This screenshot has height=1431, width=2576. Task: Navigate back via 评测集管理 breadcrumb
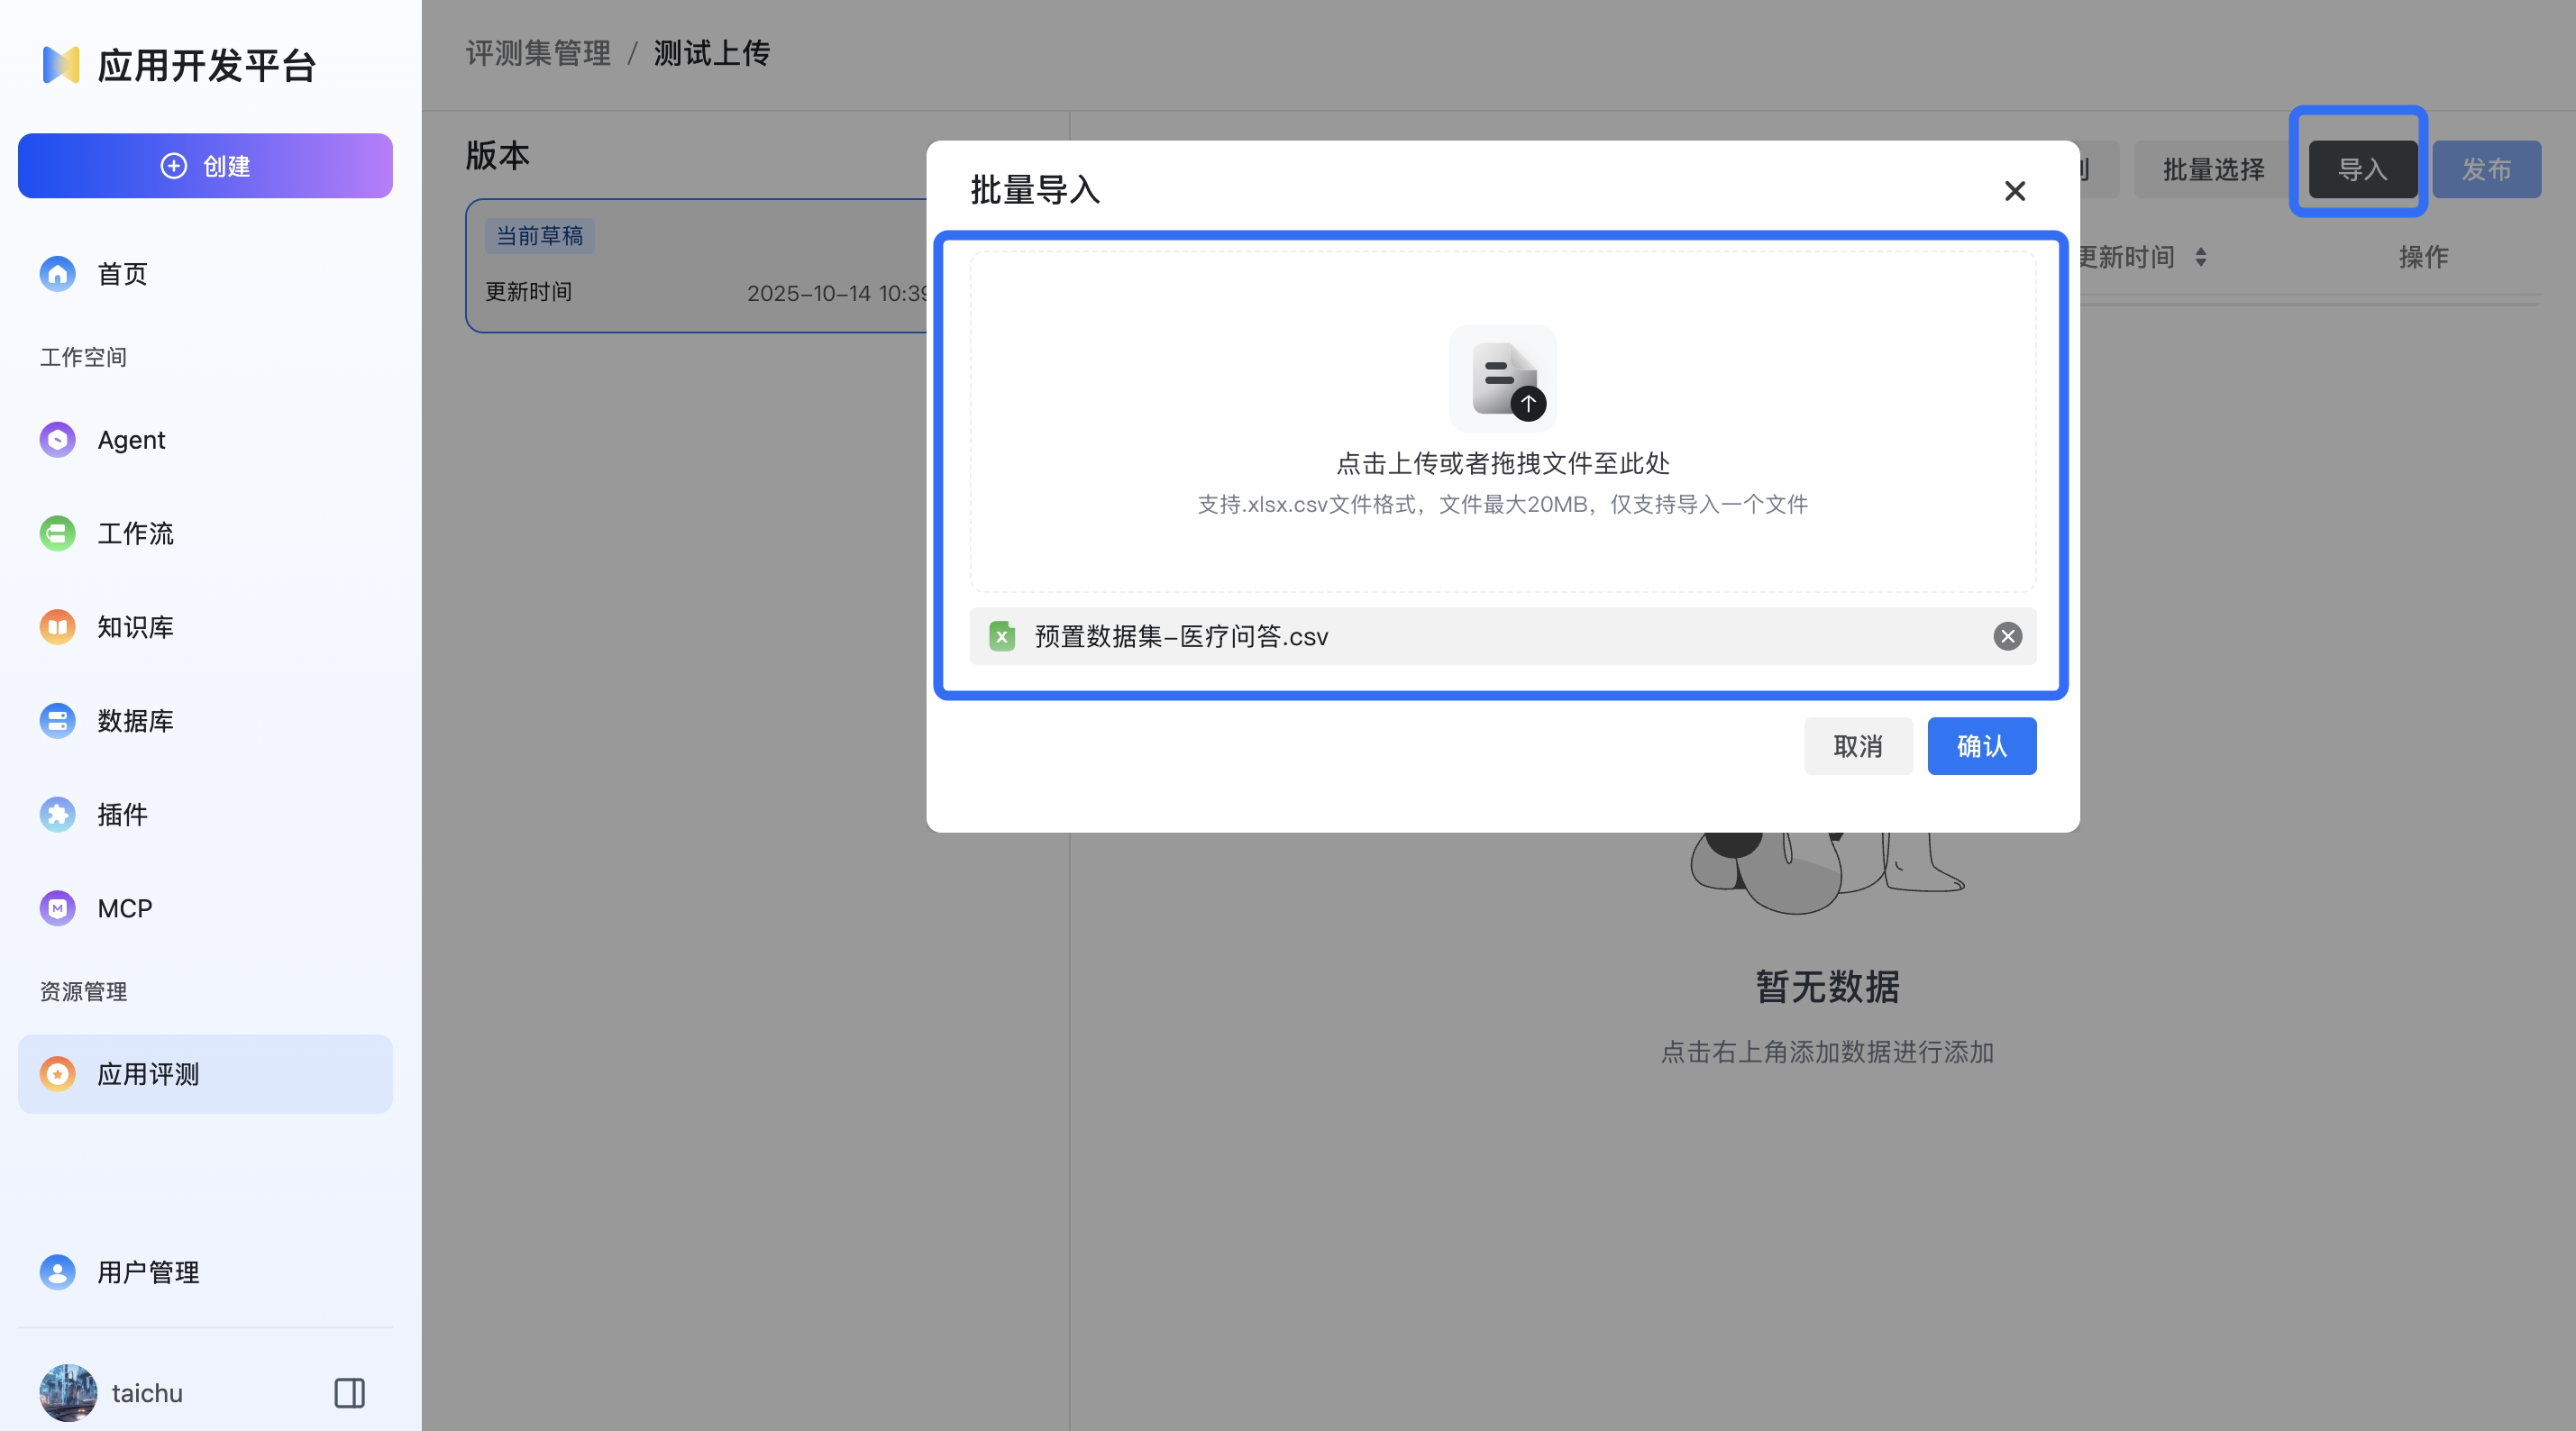point(537,53)
